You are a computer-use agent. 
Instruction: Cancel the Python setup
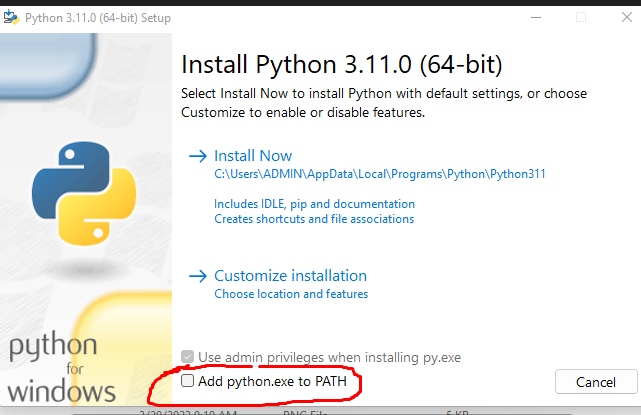(596, 382)
